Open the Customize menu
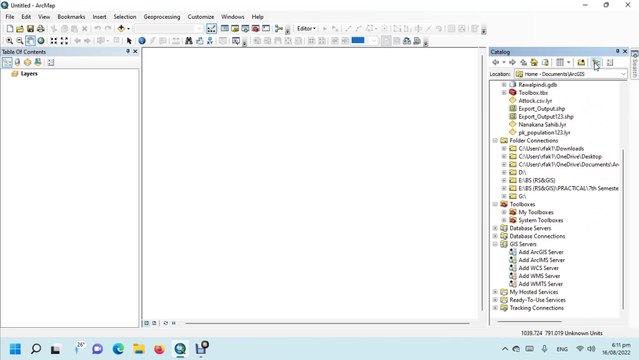This screenshot has width=639, height=360. 201,17
